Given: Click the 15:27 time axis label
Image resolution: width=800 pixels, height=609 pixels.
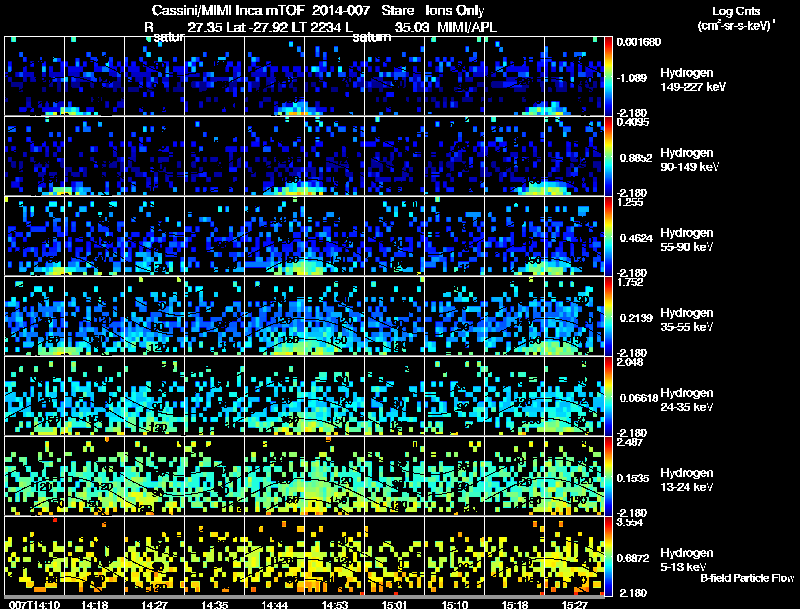Looking at the screenshot, I should coord(574,604).
